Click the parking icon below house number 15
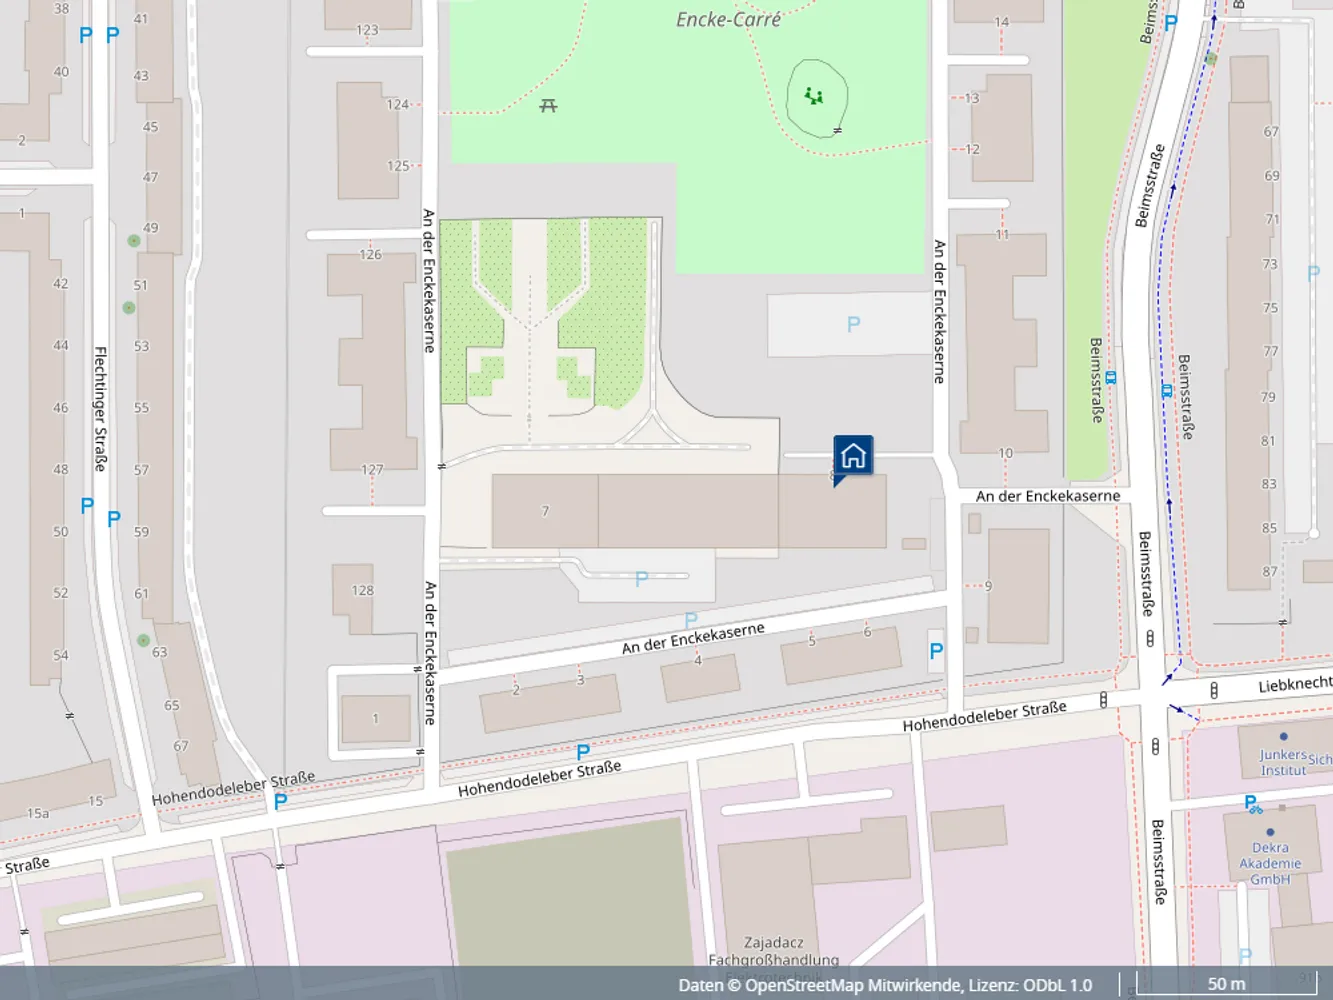 pos(280,801)
